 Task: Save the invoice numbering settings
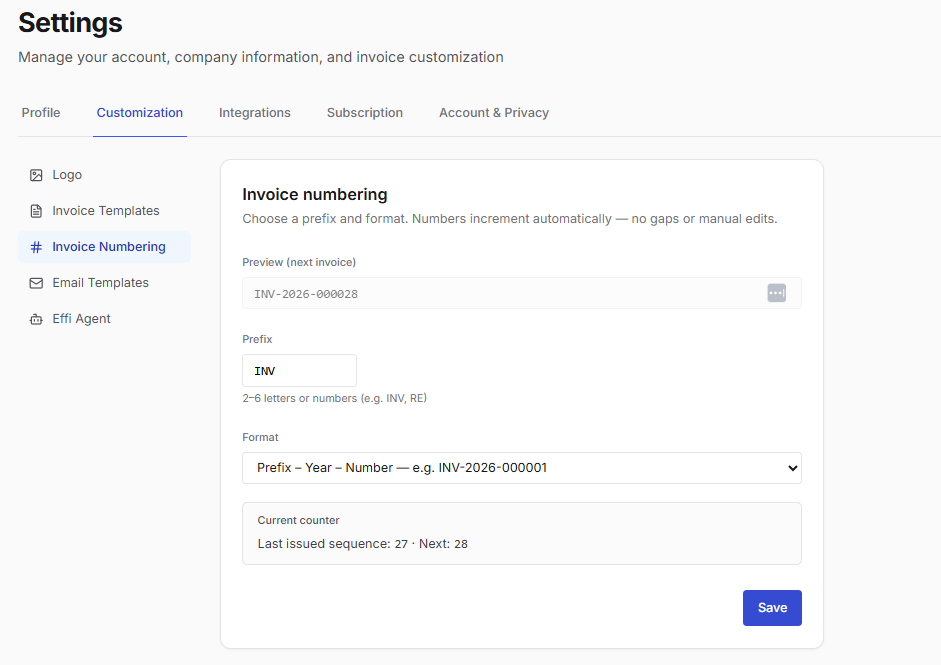click(772, 608)
